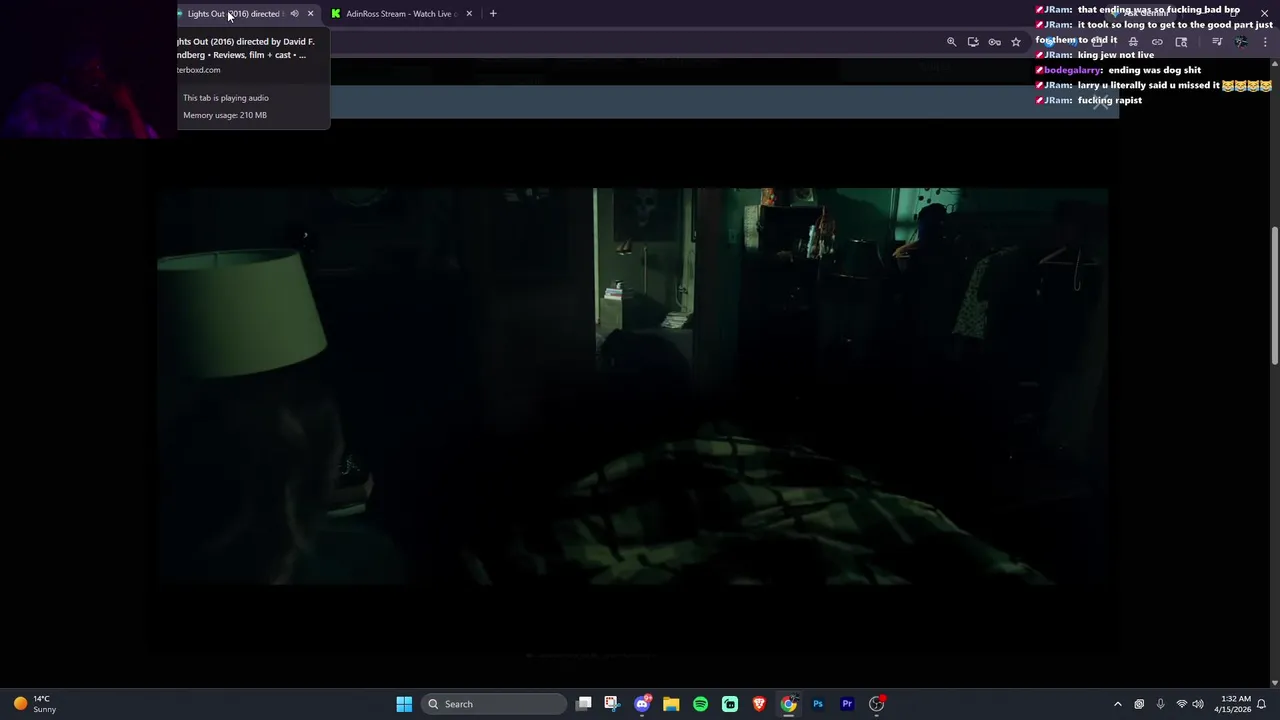Open OBS Studio from the taskbar
The height and width of the screenshot is (720, 1280).
click(x=877, y=704)
